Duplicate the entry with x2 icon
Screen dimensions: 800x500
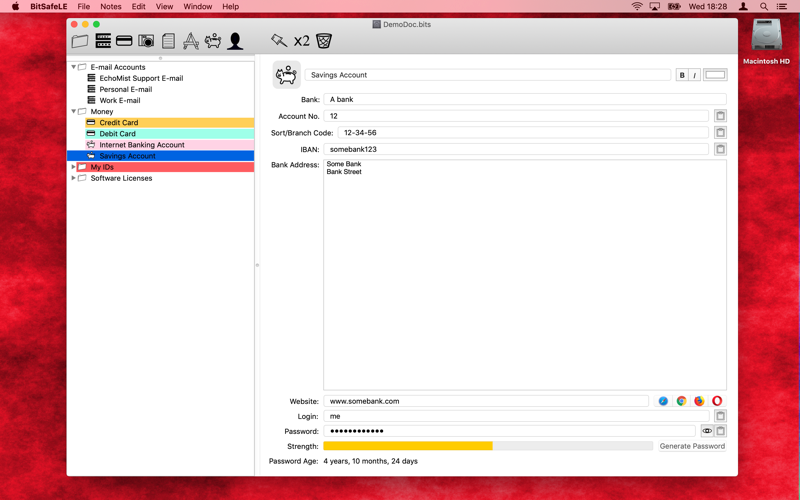pyautogui.click(x=302, y=41)
